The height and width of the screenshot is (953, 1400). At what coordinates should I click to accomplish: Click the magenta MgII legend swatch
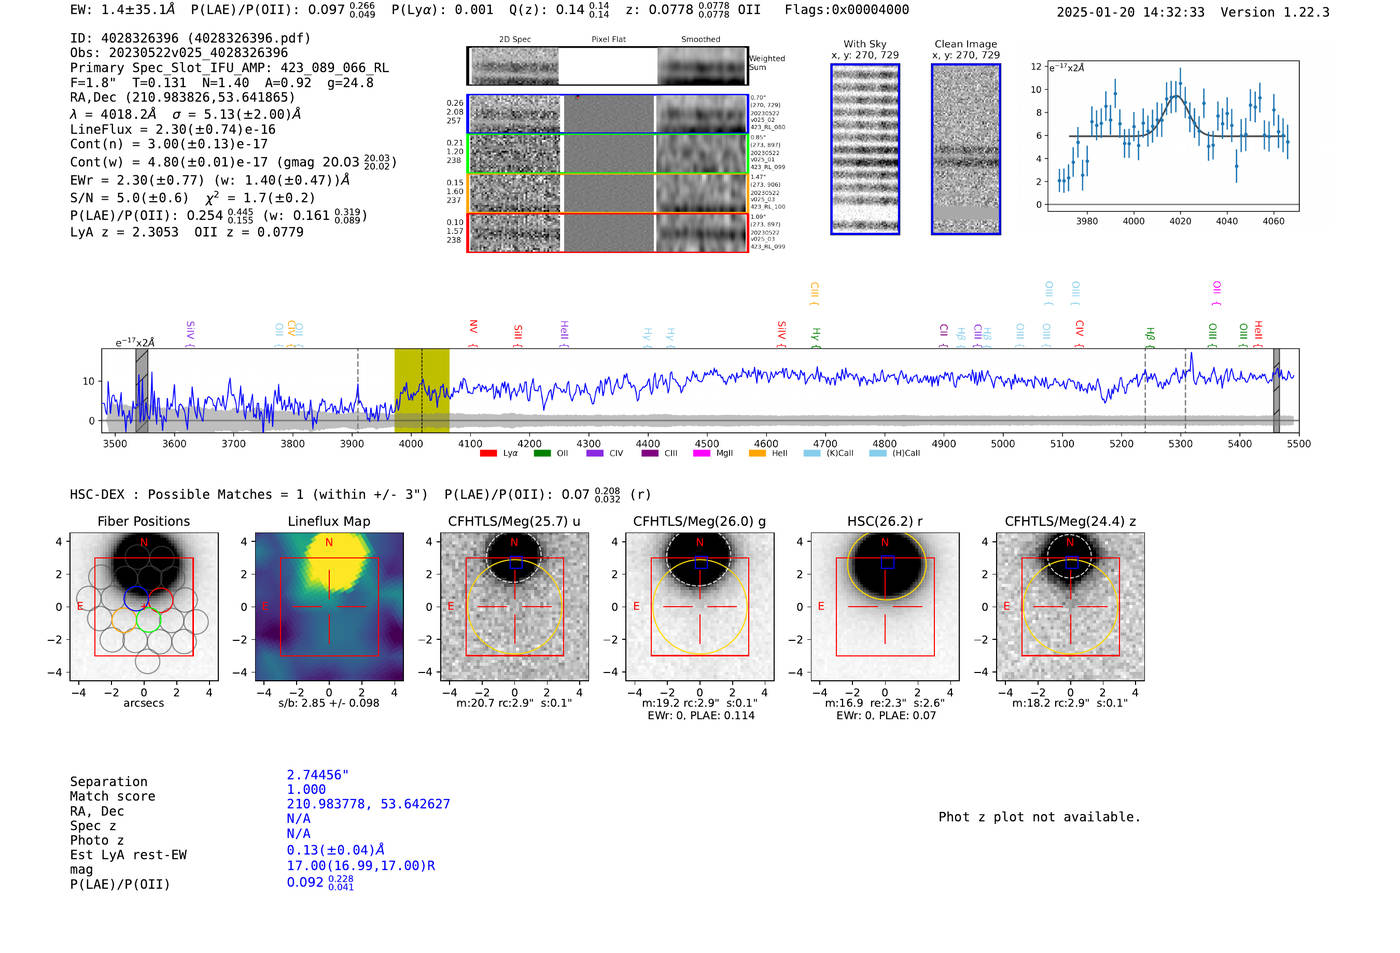coord(701,454)
